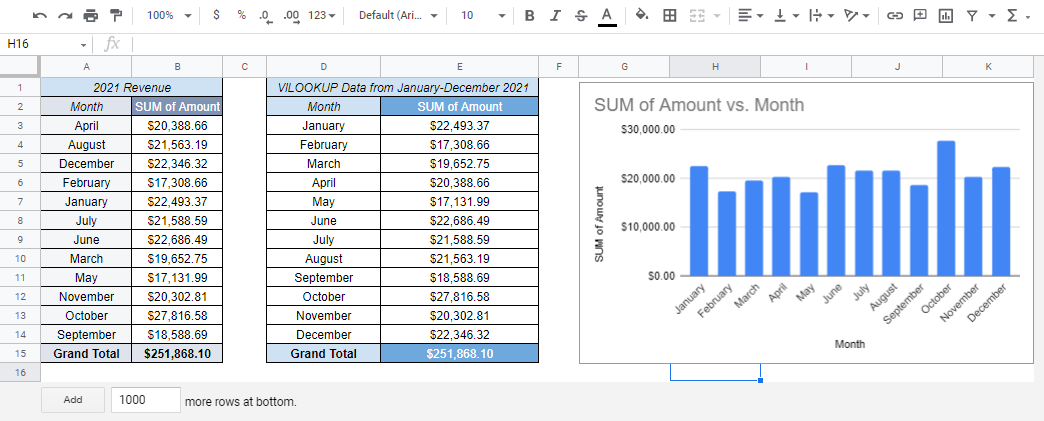Click the Borders icon

(x=670, y=16)
